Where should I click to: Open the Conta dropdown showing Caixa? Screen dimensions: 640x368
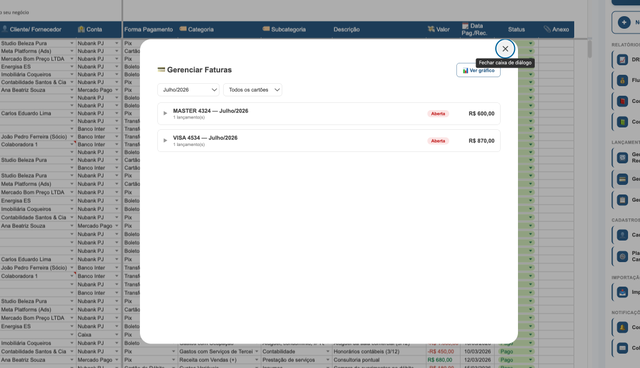116,335
